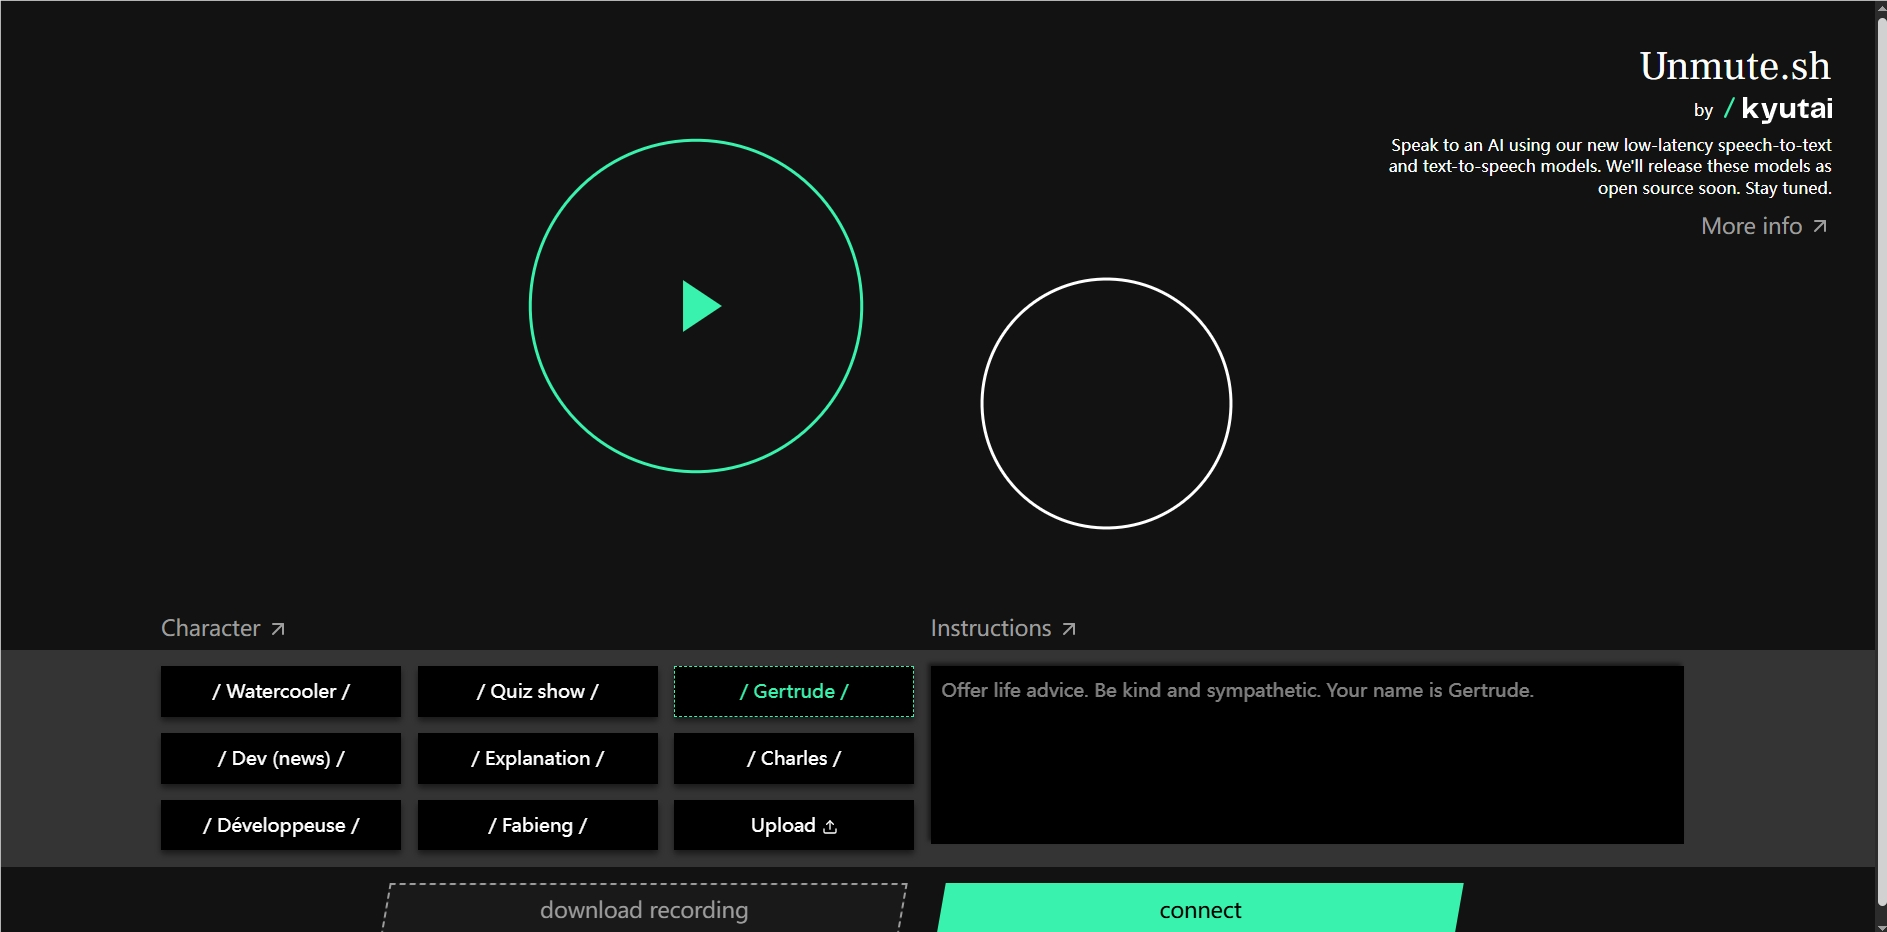Screen dimensions: 1887x932
Task: Select the Watercooler character
Action: click(281, 691)
